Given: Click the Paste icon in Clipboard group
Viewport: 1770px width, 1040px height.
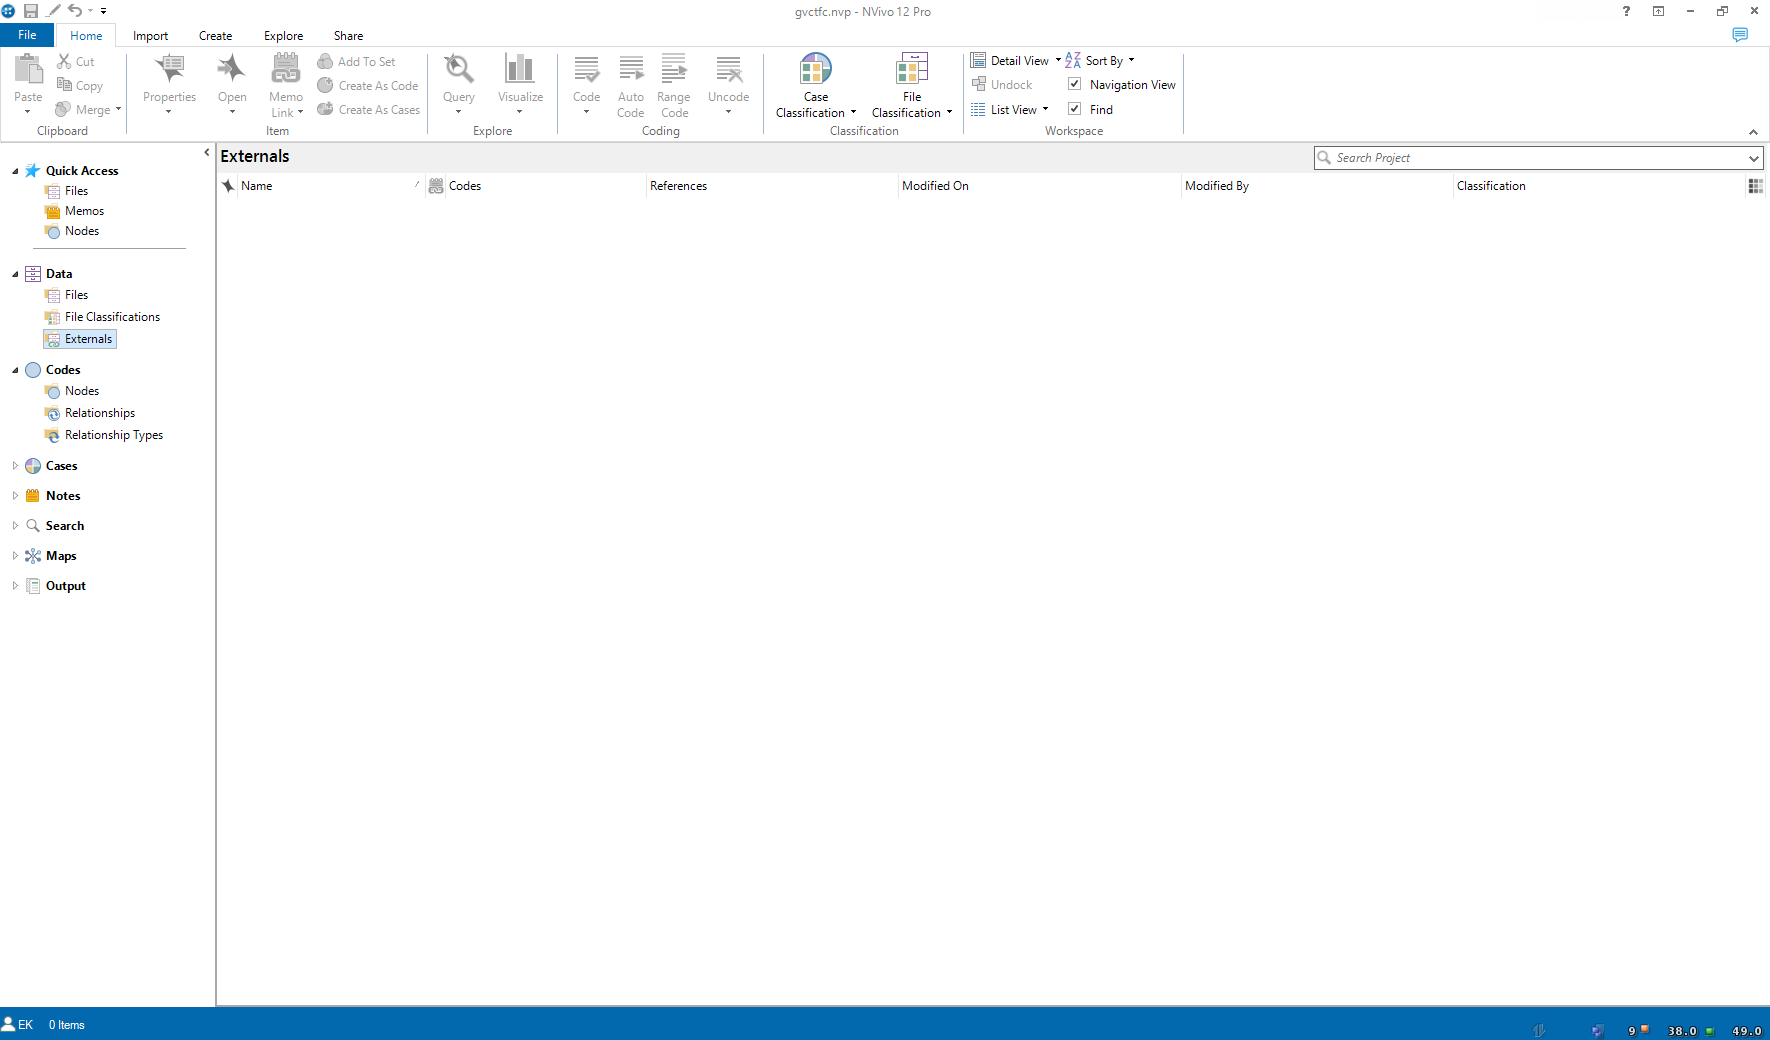Looking at the screenshot, I should [28, 69].
